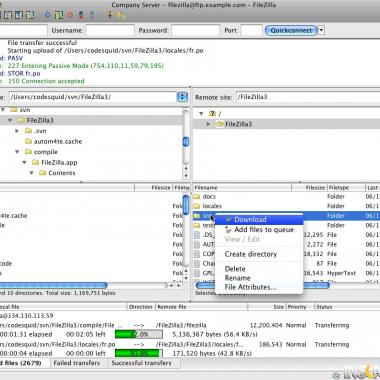Select FileZilla.app in the local tree
Screen dimensions: 380x380
click(59, 163)
